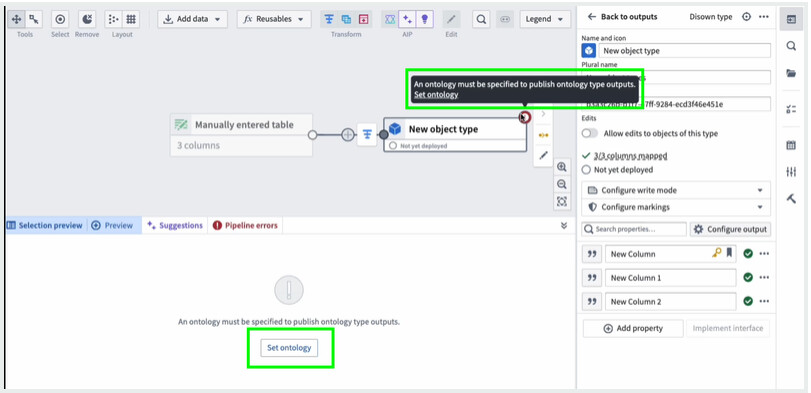This screenshot has width=811, height=393.
Task: Expand Configure write mode
Action: pyautogui.click(x=676, y=190)
